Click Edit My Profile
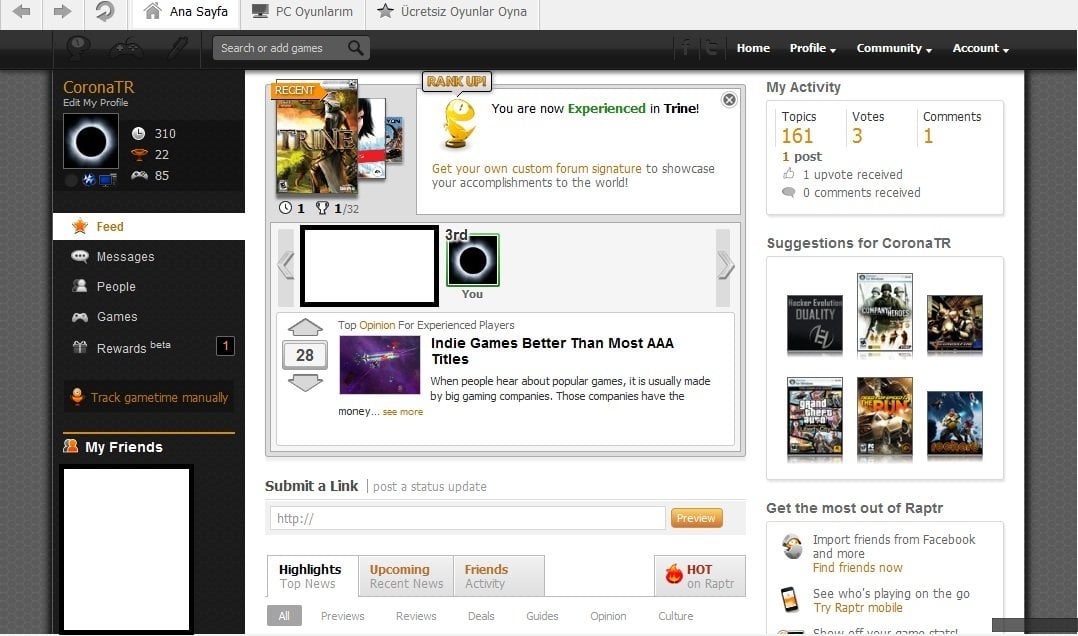The image size is (1078, 636). (x=96, y=102)
